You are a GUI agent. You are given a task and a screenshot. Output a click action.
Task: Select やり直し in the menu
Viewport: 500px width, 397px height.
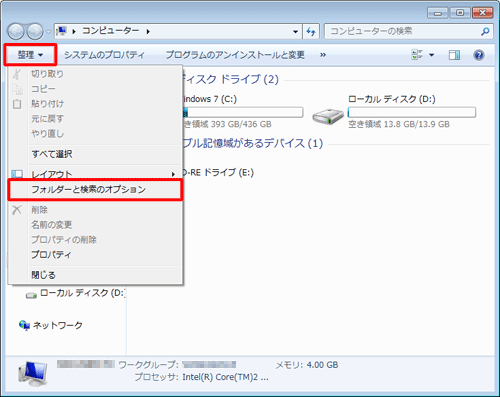click(95, 134)
